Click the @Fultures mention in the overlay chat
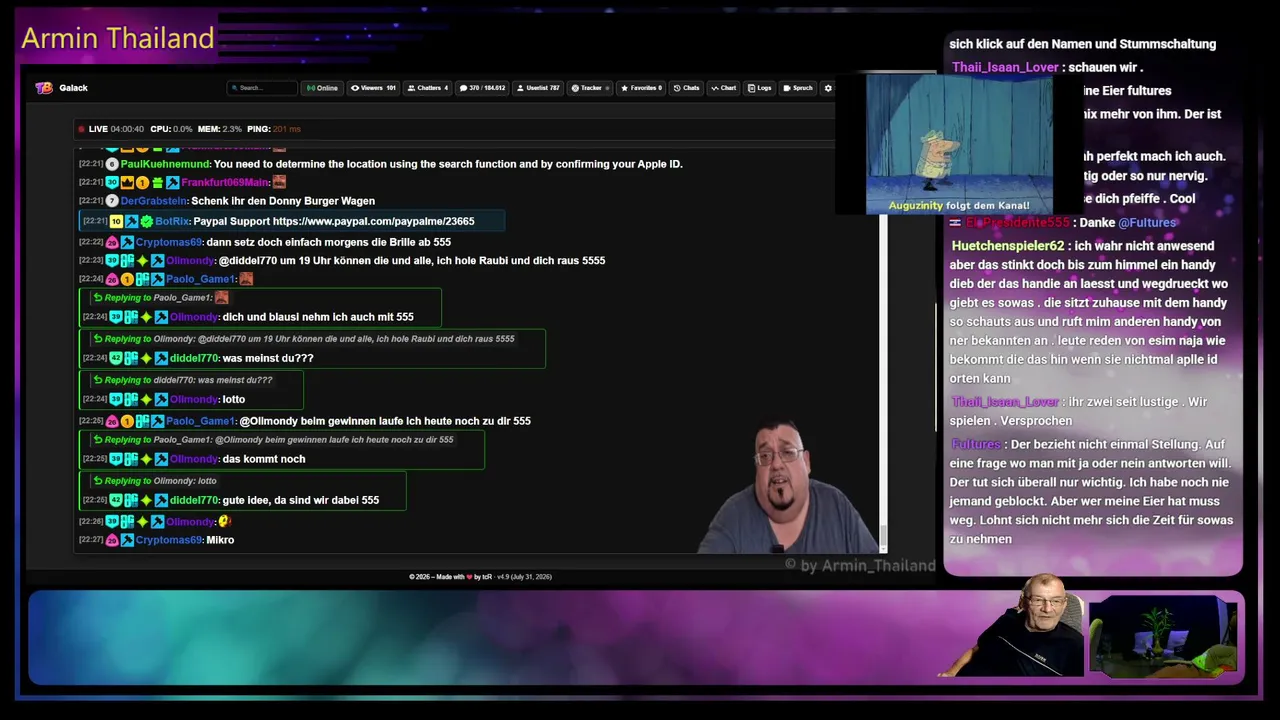This screenshot has width=1280, height=720. click(1147, 222)
